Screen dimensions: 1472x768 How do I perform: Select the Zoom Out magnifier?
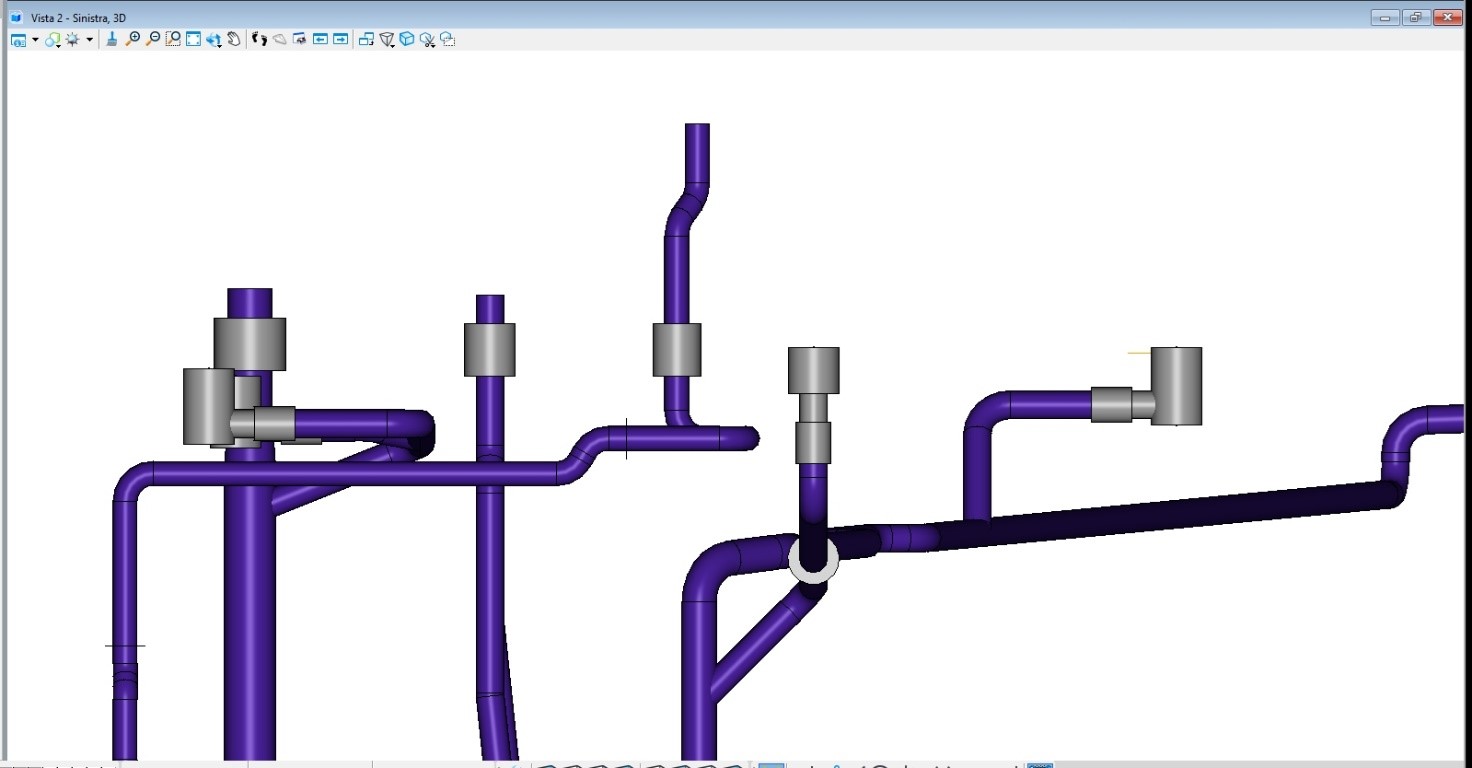pos(153,40)
